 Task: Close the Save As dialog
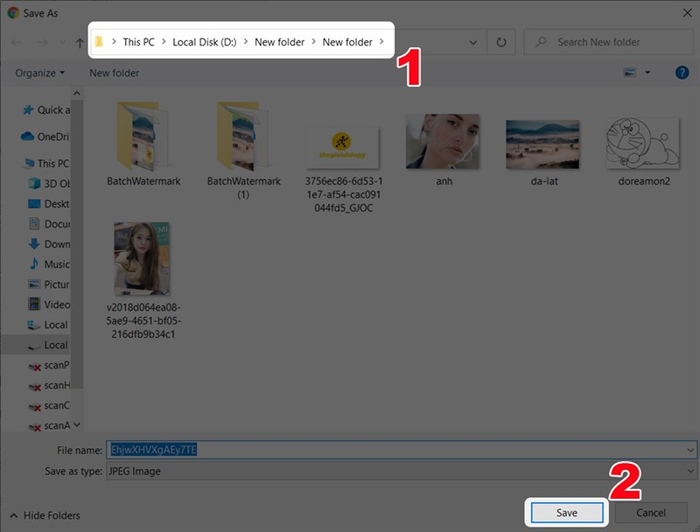[x=688, y=13]
